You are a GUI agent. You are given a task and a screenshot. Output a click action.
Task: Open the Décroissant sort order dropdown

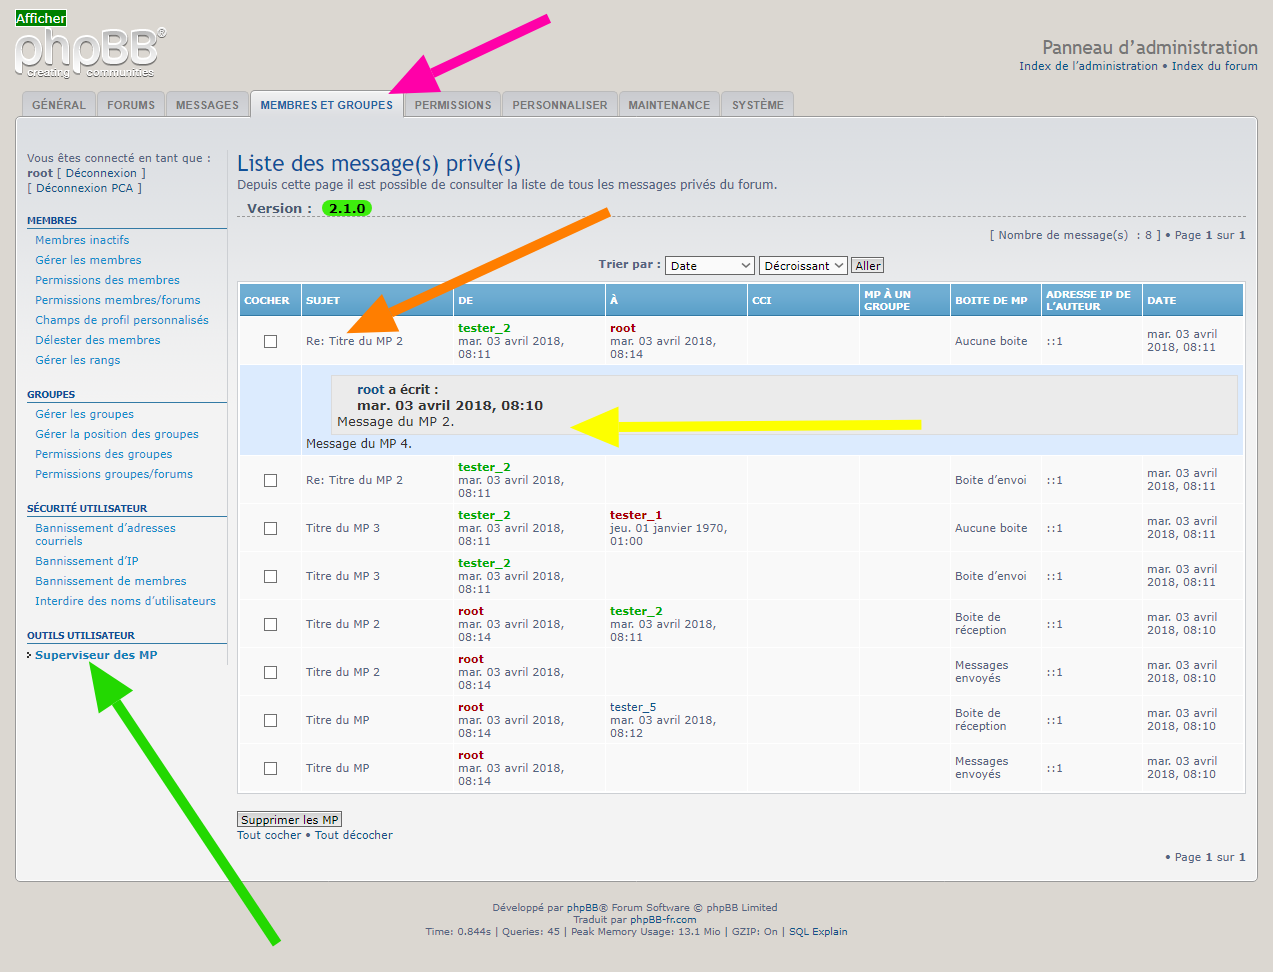point(803,266)
